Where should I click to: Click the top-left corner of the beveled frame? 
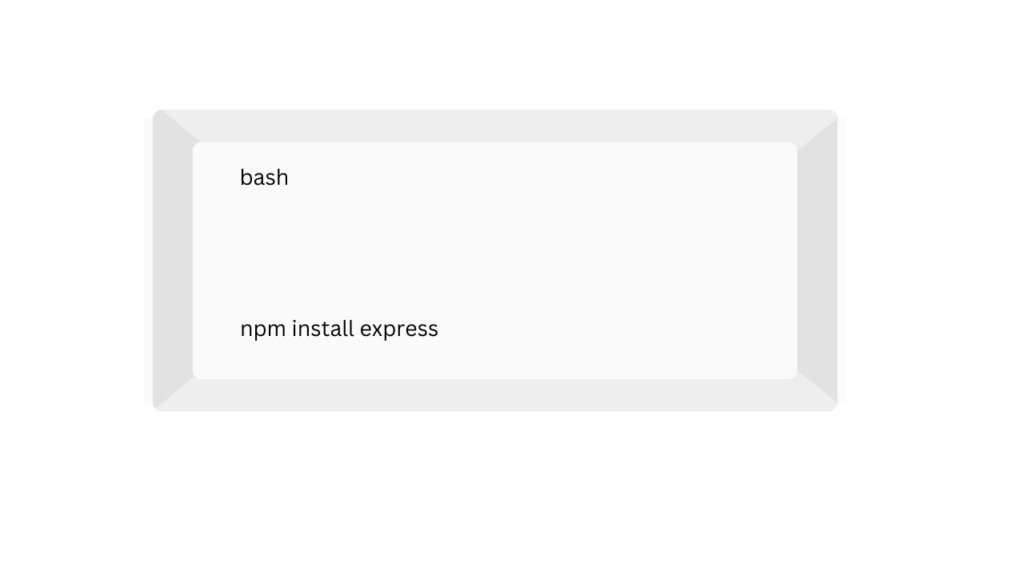click(160, 117)
